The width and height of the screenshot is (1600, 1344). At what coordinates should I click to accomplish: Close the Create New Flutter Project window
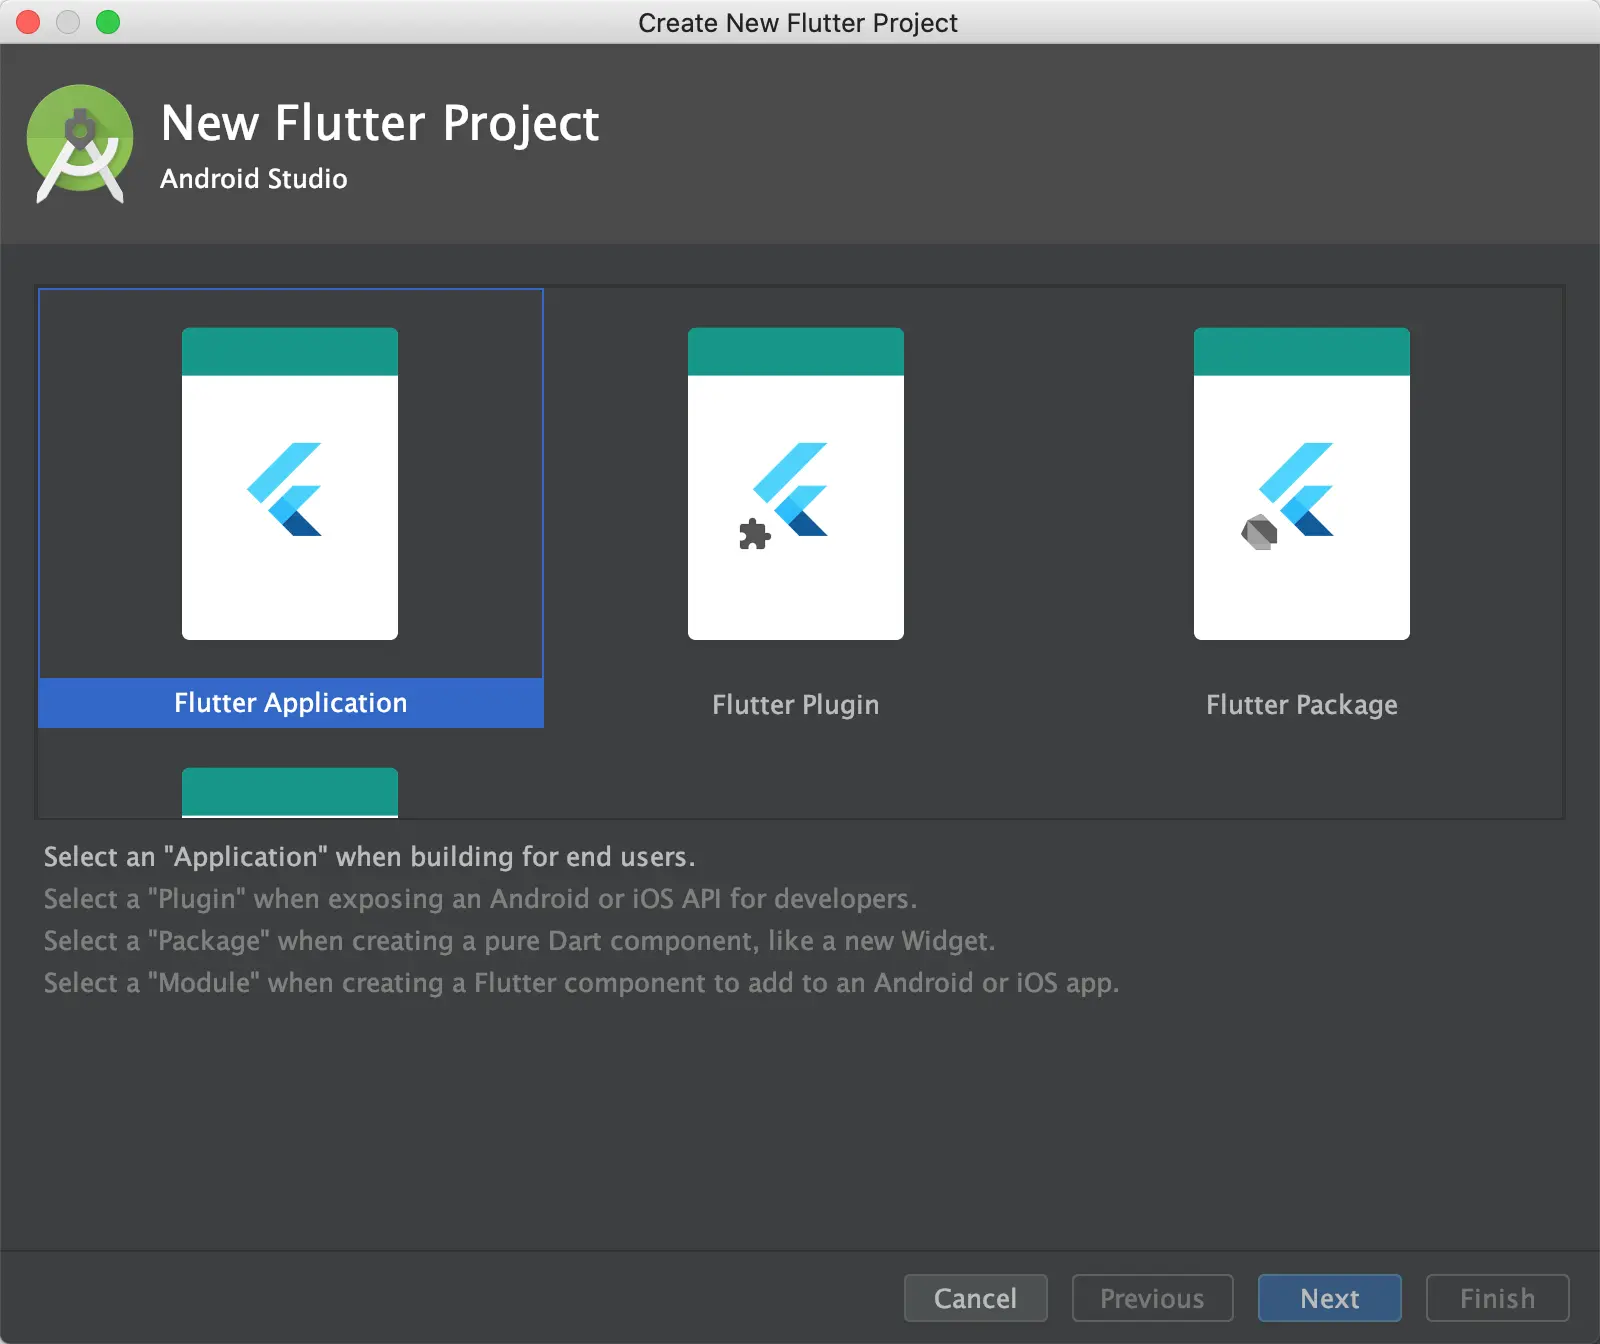(28, 22)
